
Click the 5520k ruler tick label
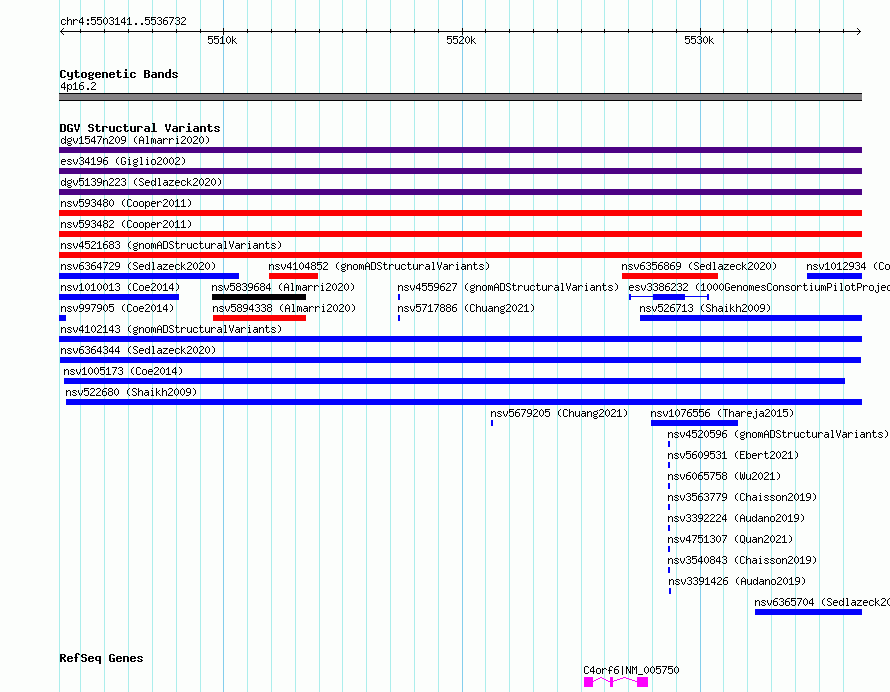[x=461, y=40]
